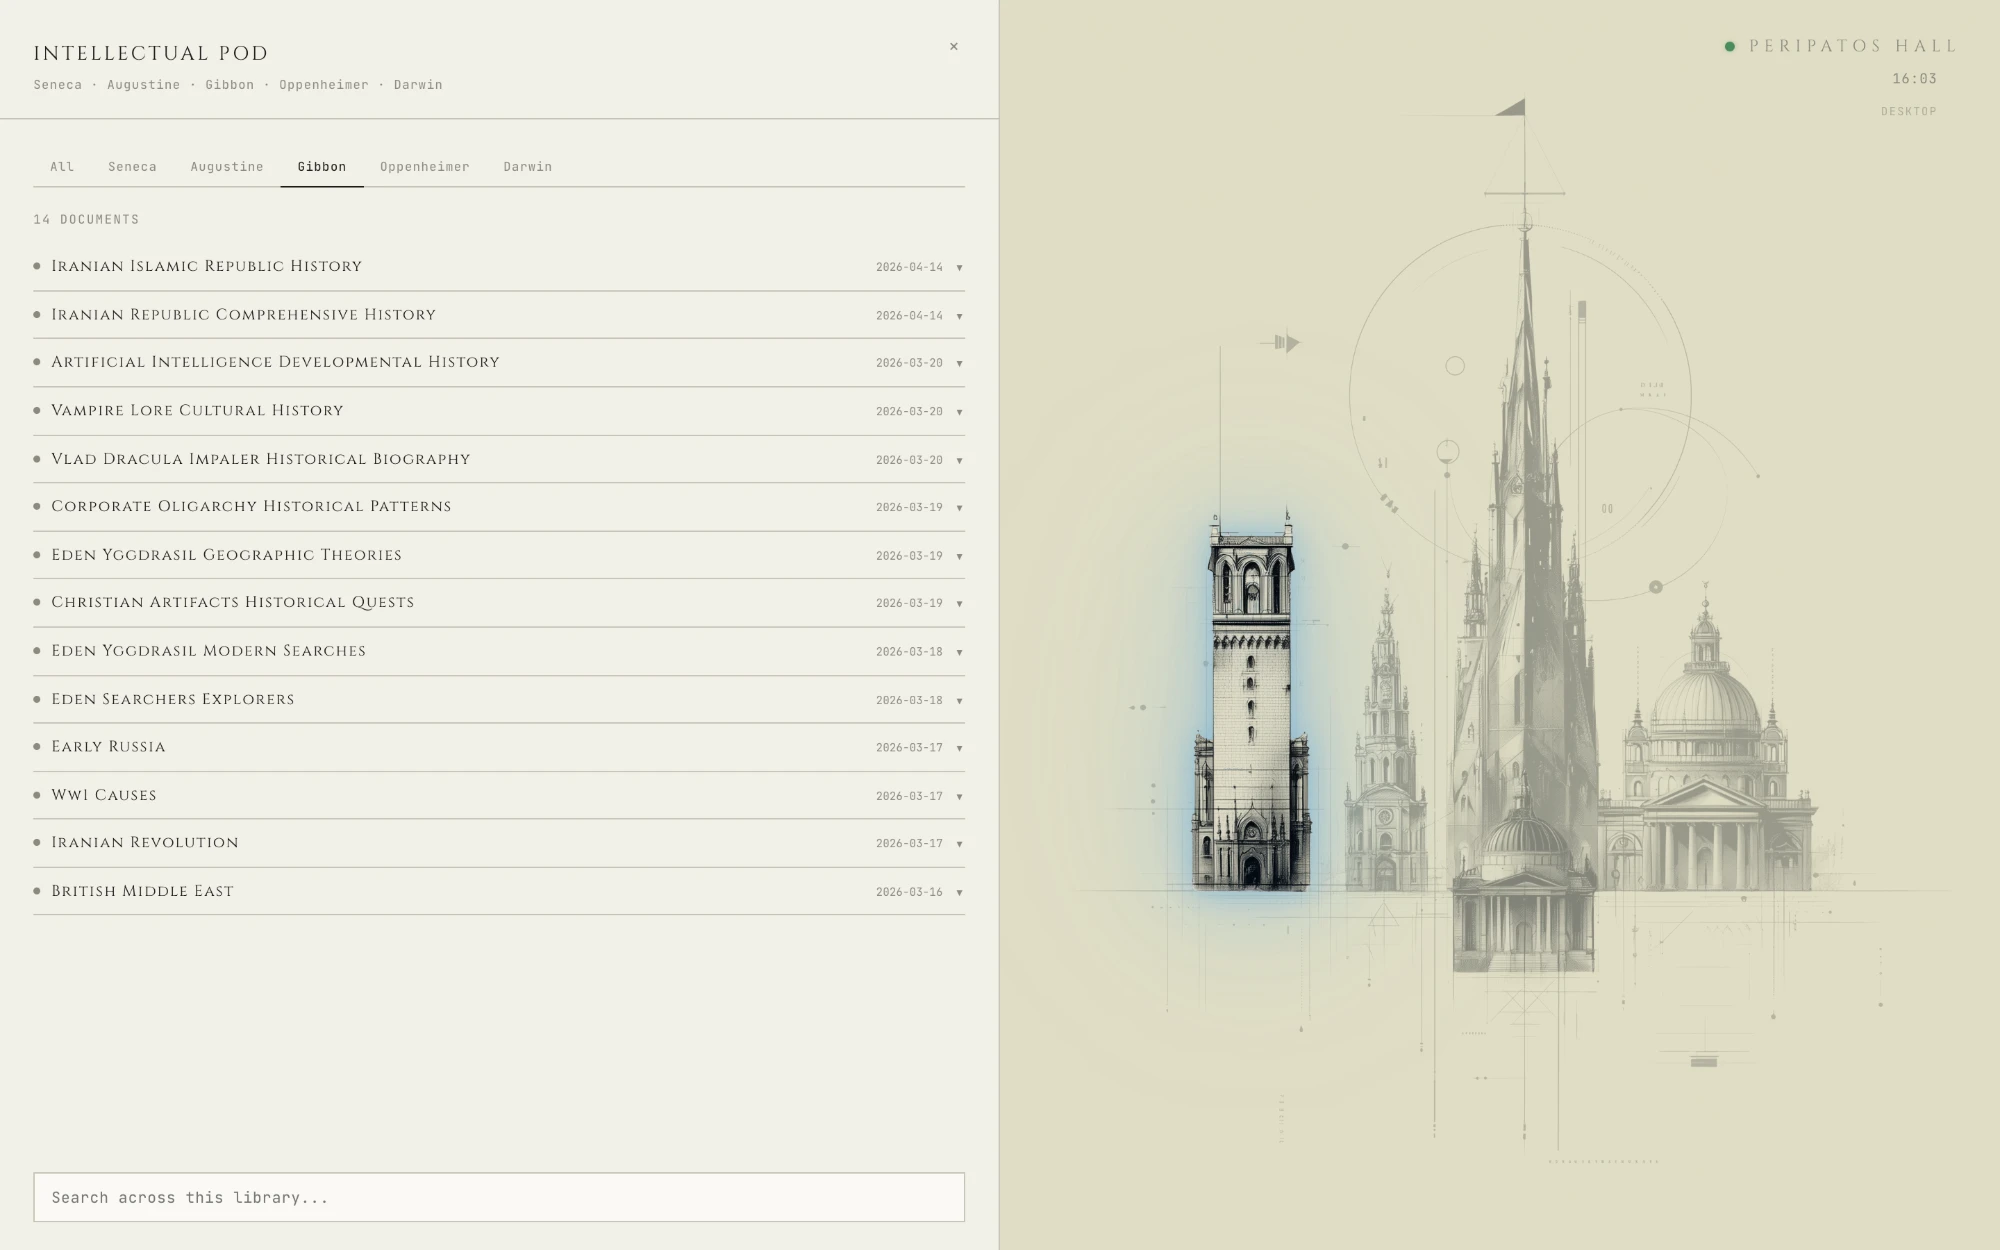Viewport: 2000px width, 1250px height.
Task: Select the highlighted blue-glow tower building
Action: click(1251, 700)
